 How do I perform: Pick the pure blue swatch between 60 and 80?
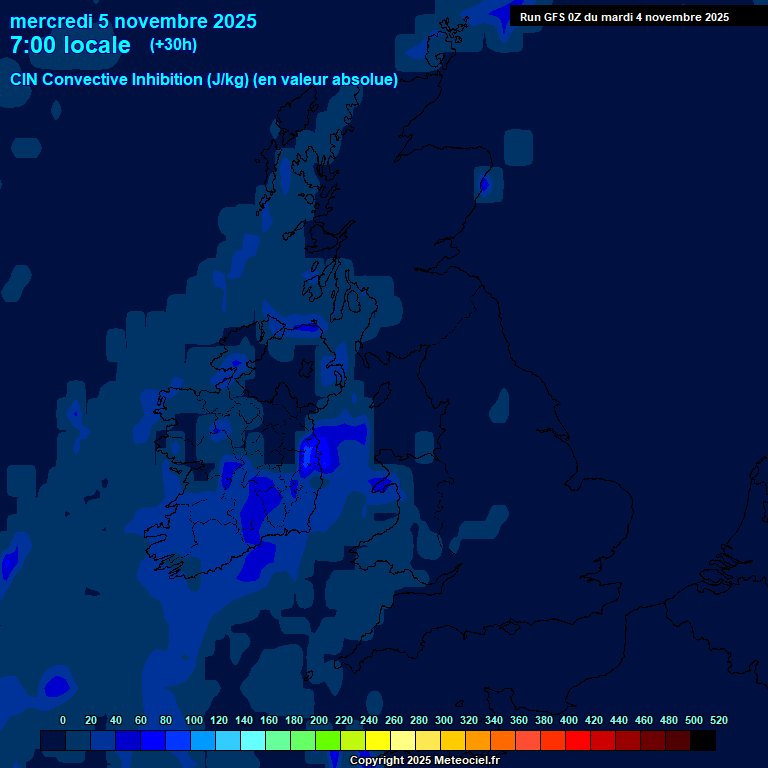tap(153, 740)
